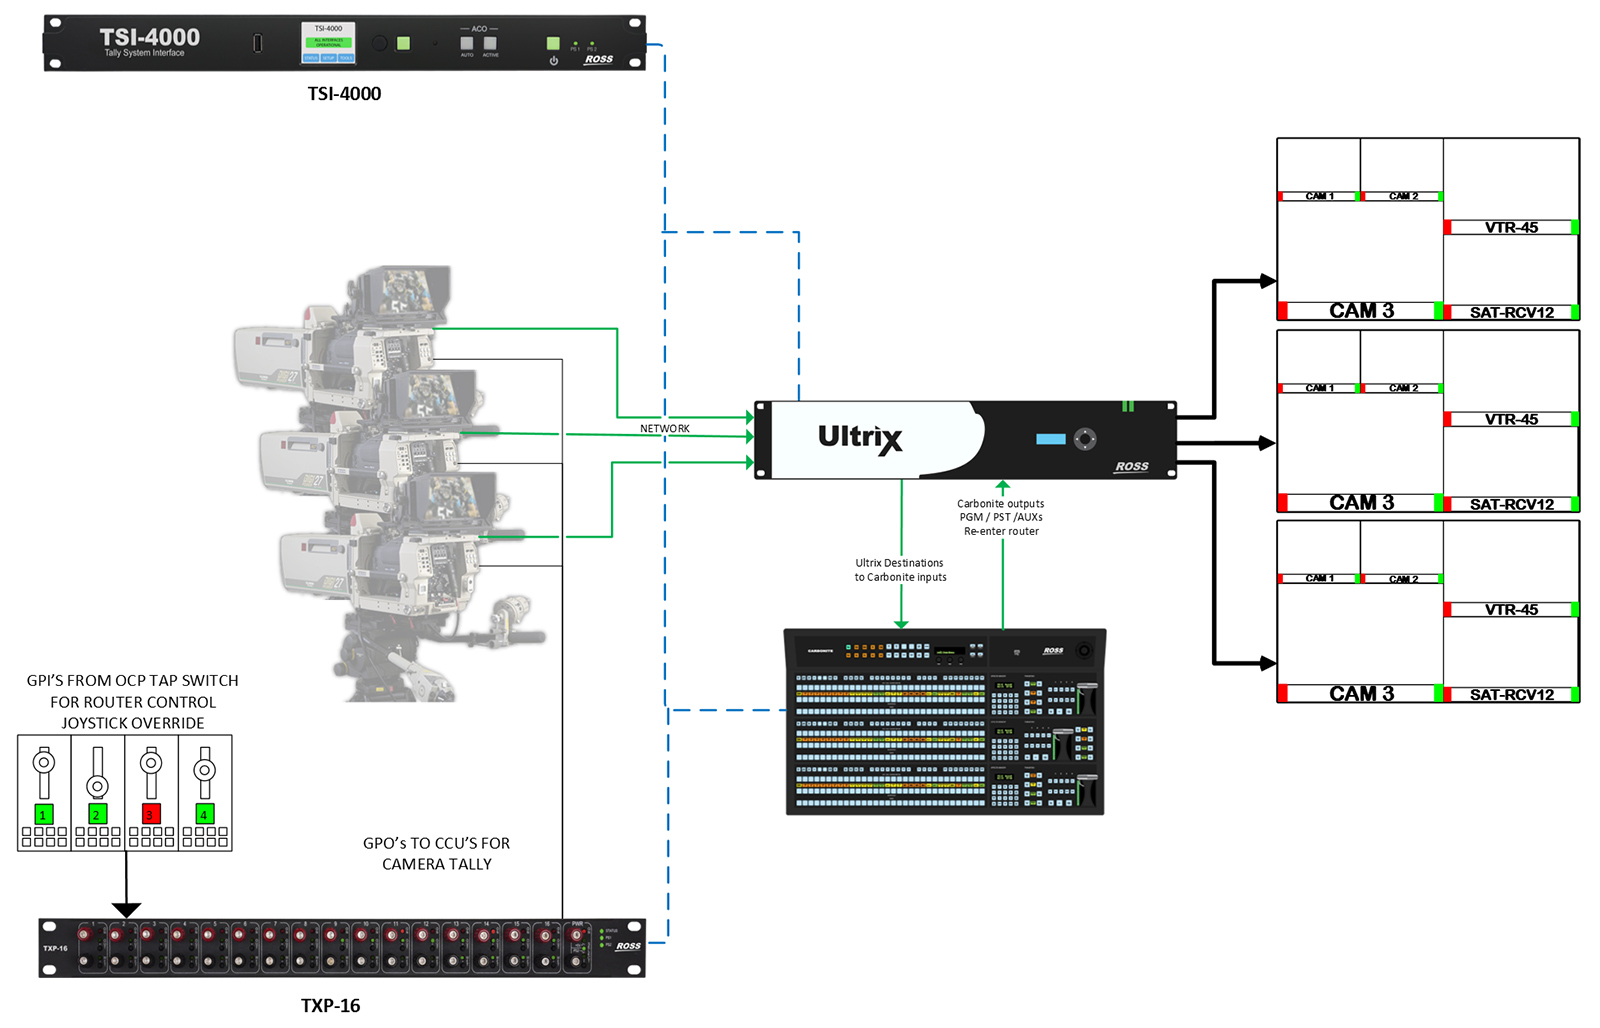Tap the TOOLS button on the TSI-4000 screen
This screenshot has width=1600, height=1028.
(346, 58)
